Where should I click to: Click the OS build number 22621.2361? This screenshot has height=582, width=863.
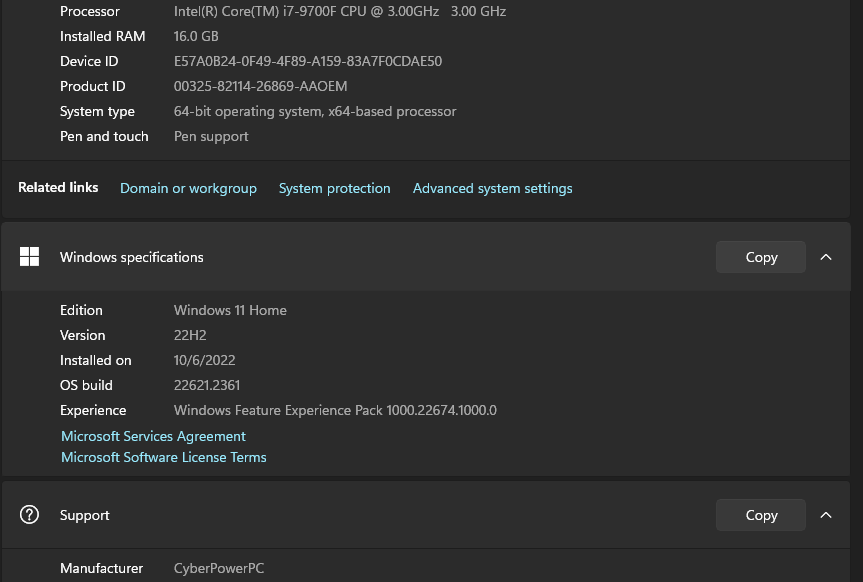tap(207, 385)
